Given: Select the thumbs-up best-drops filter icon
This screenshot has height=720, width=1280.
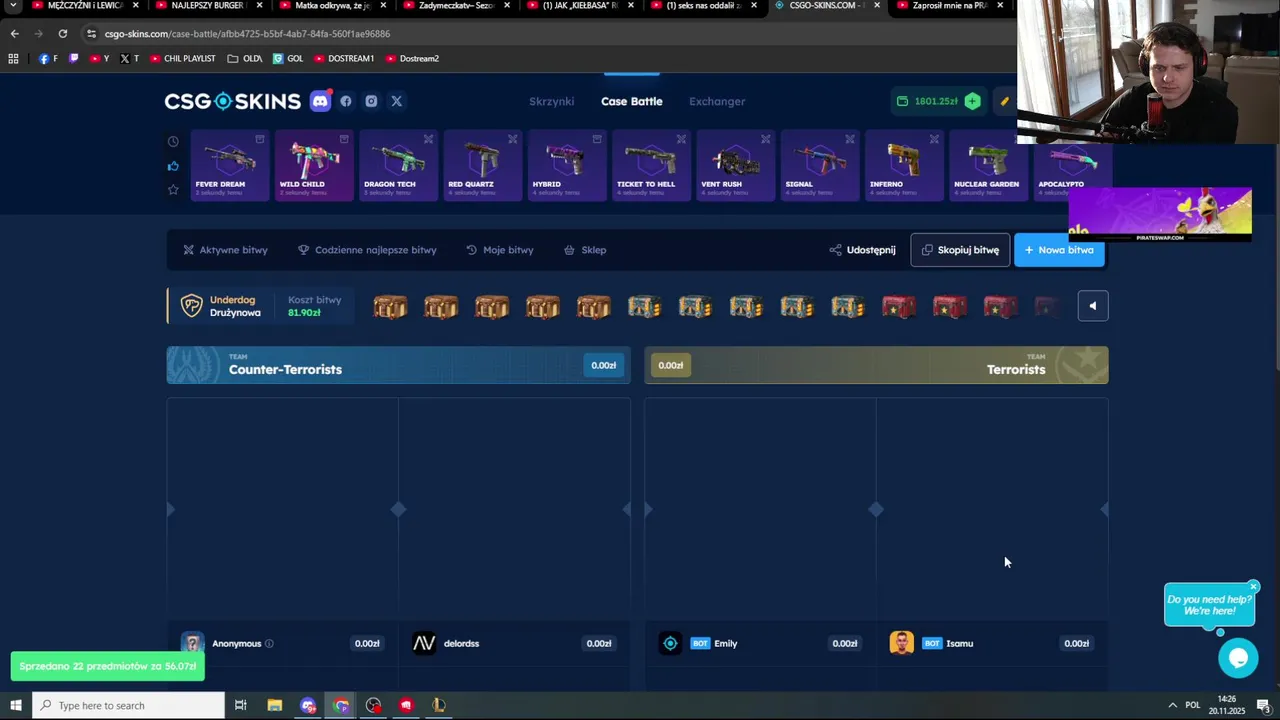Looking at the screenshot, I should [173, 166].
